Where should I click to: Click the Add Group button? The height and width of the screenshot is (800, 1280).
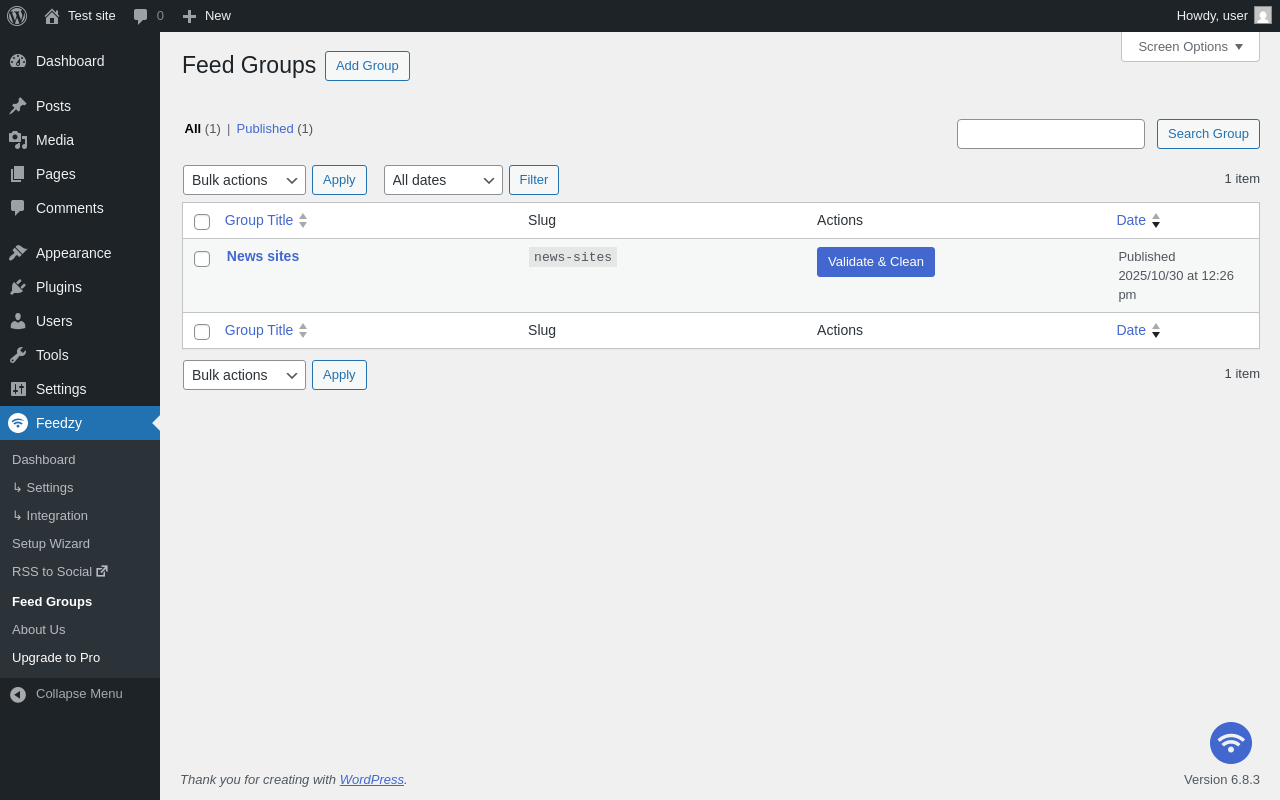367,66
